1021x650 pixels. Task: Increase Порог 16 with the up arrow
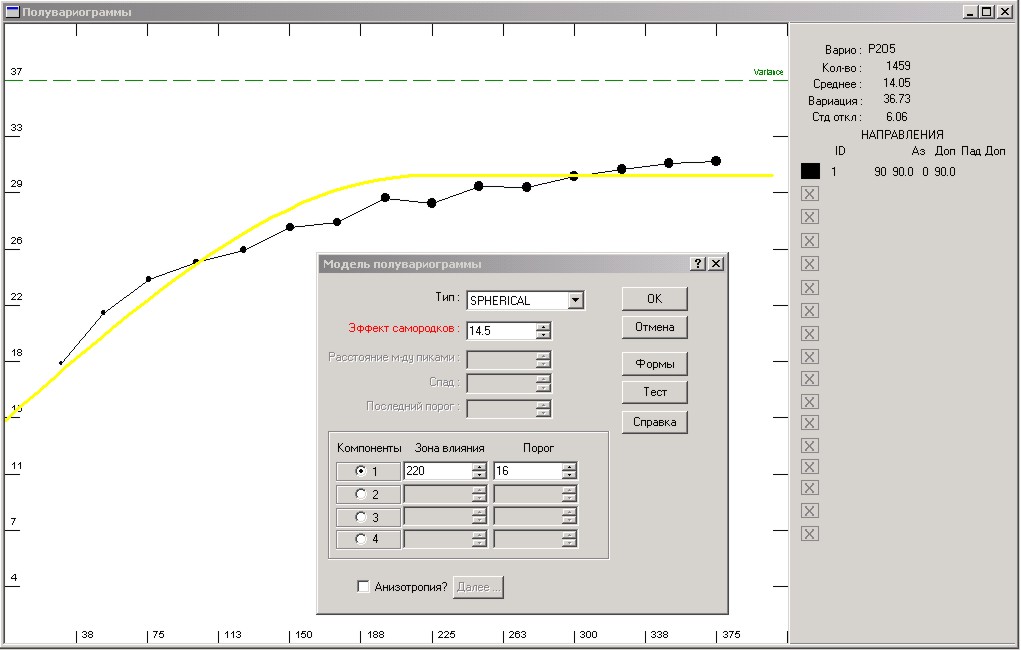point(569,466)
